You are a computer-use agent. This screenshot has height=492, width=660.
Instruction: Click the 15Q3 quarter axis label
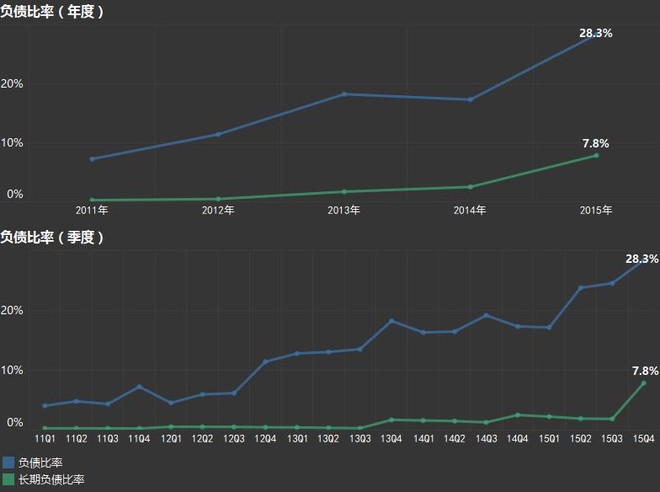coord(612,439)
